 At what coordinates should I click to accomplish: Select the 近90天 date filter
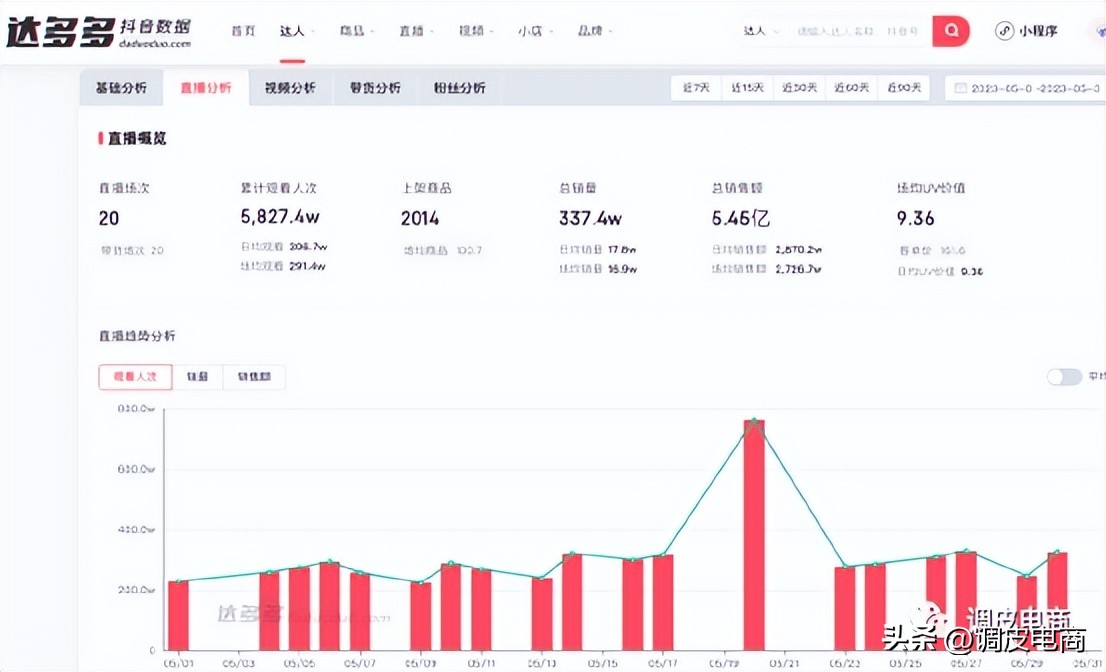tap(903, 87)
